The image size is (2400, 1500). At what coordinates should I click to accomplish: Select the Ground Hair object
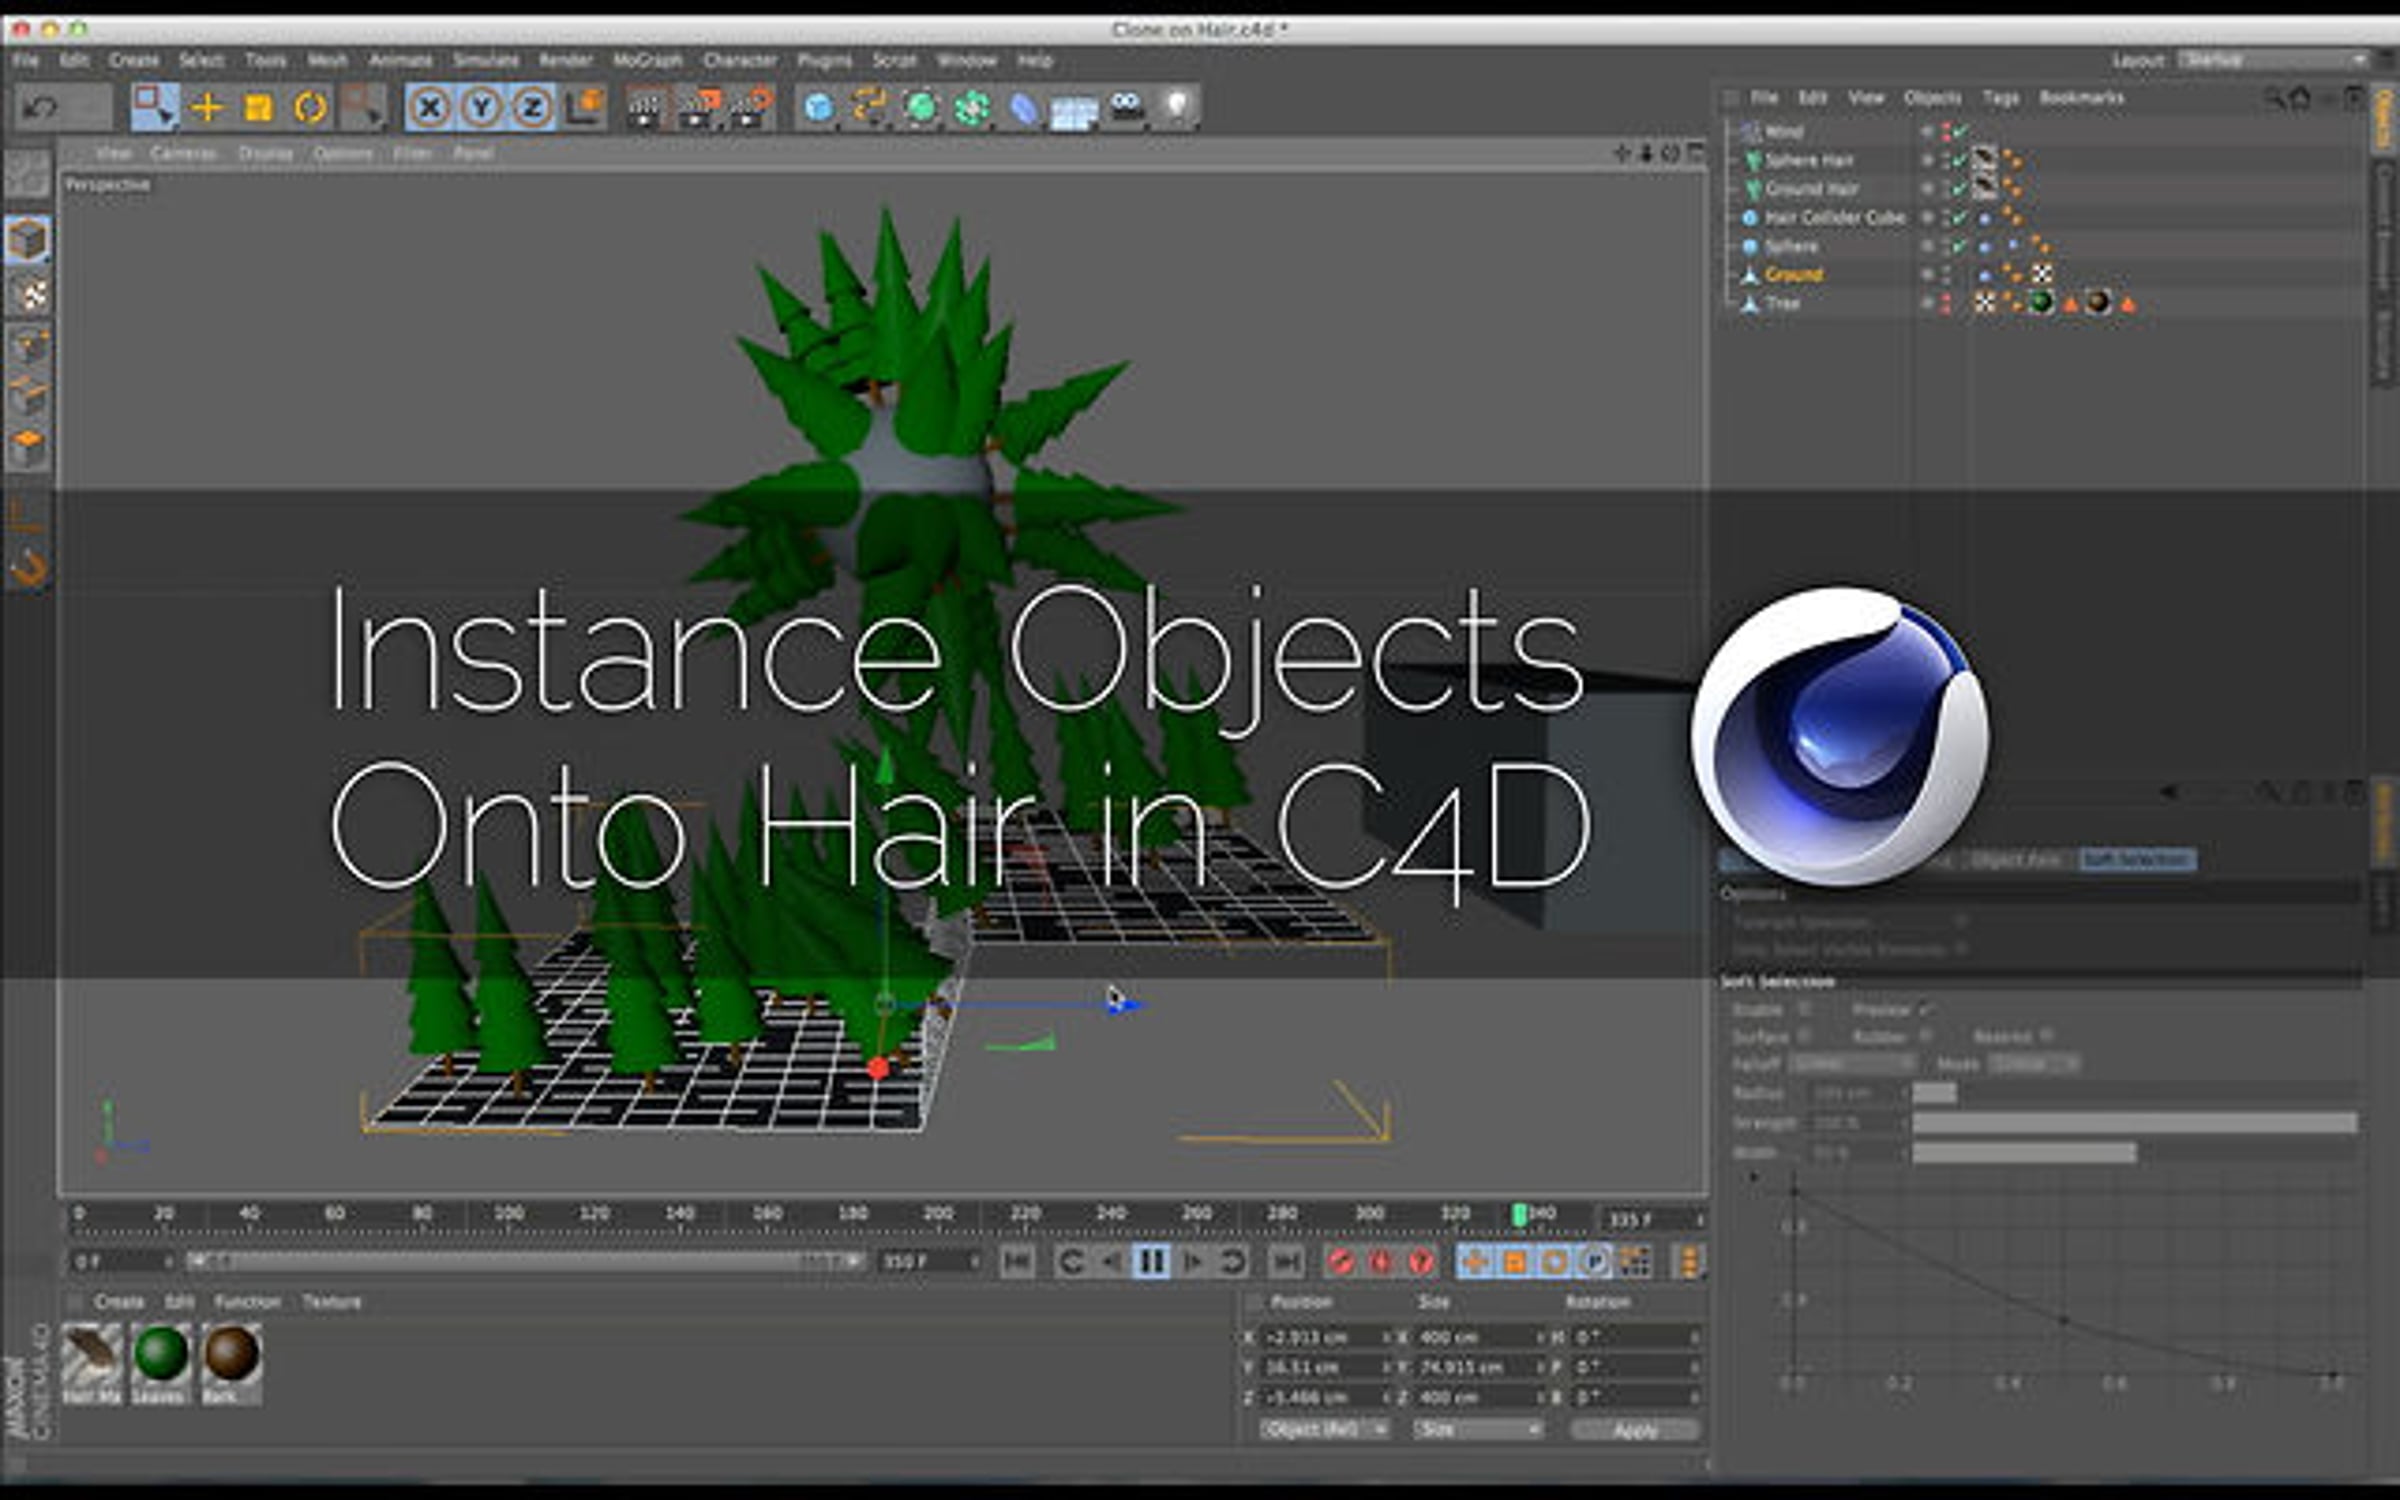pos(1811,188)
